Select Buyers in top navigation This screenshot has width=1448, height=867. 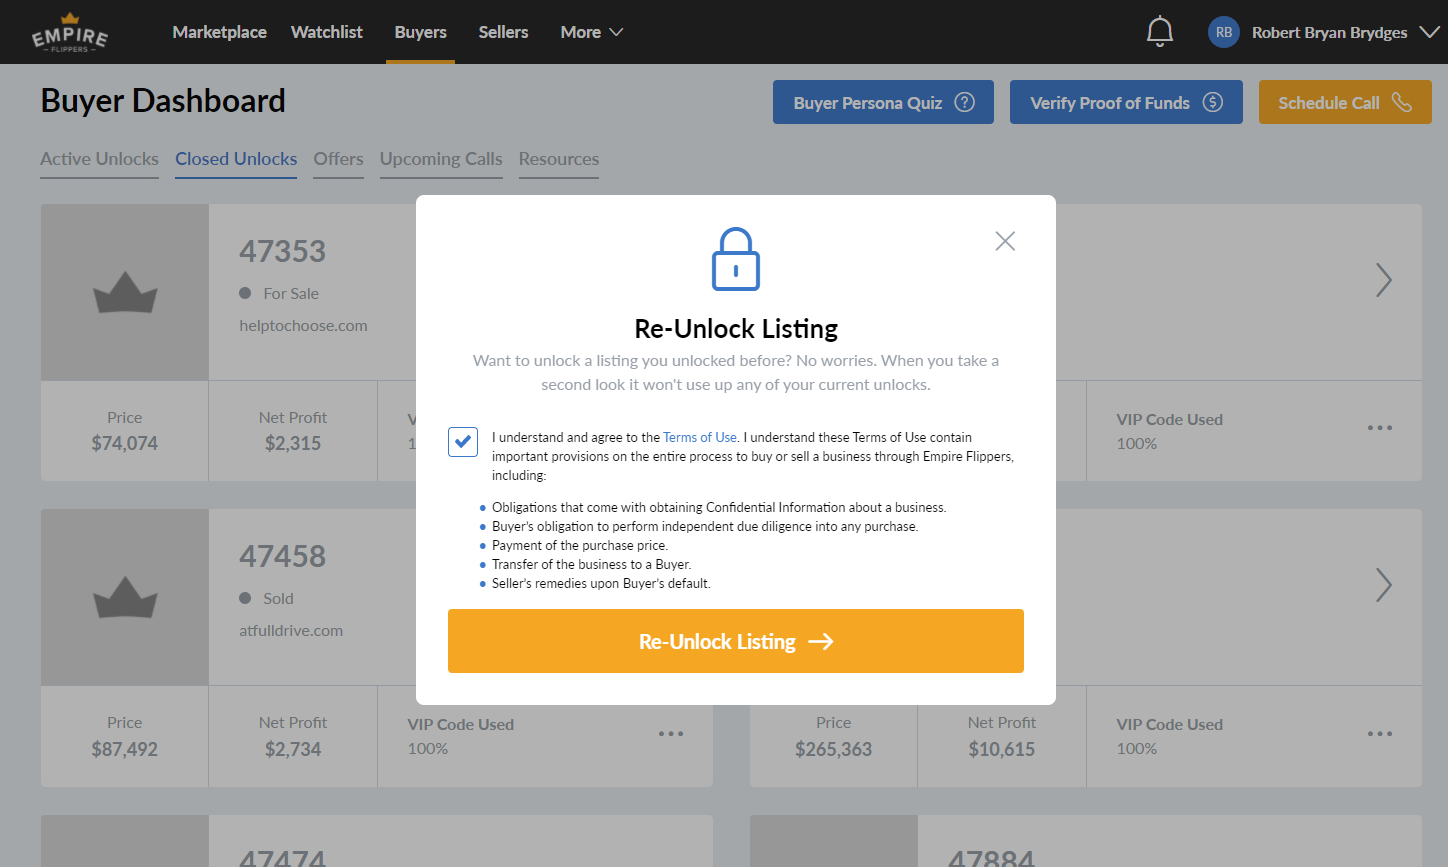[x=421, y=32]
